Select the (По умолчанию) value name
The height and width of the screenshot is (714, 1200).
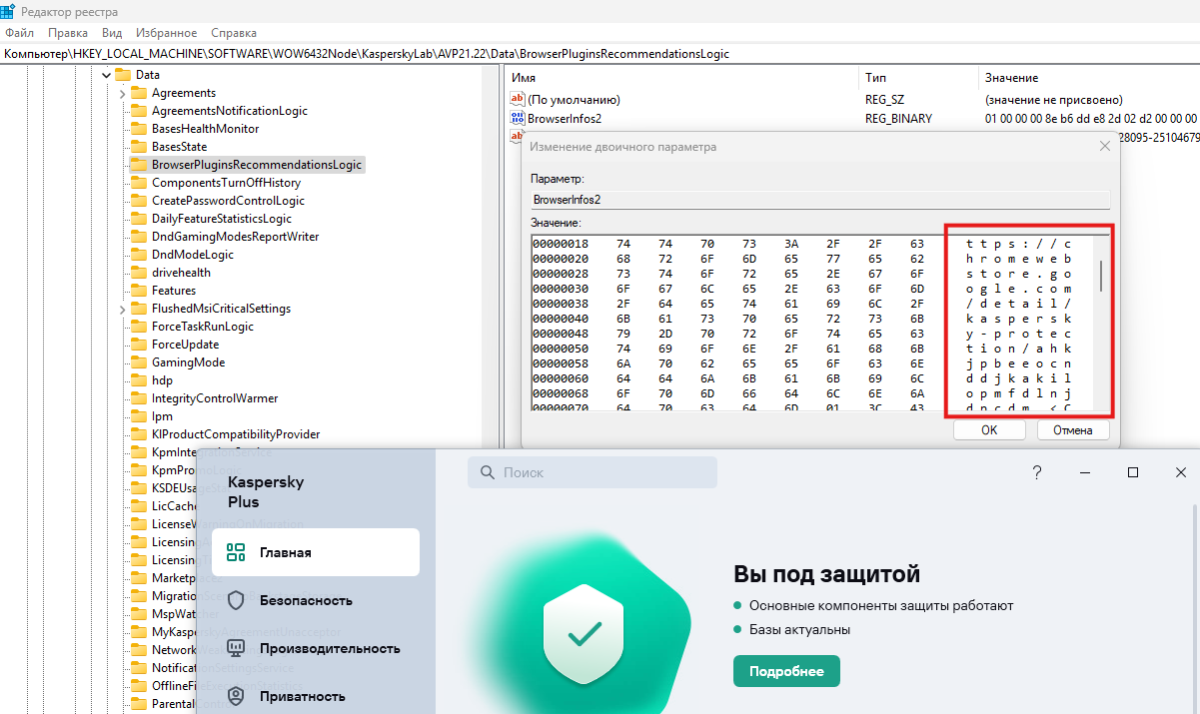574,99
